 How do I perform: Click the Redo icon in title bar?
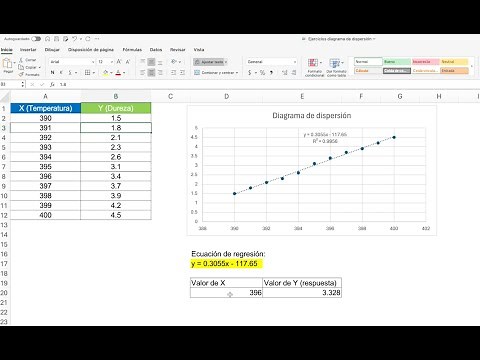(88, 39)
